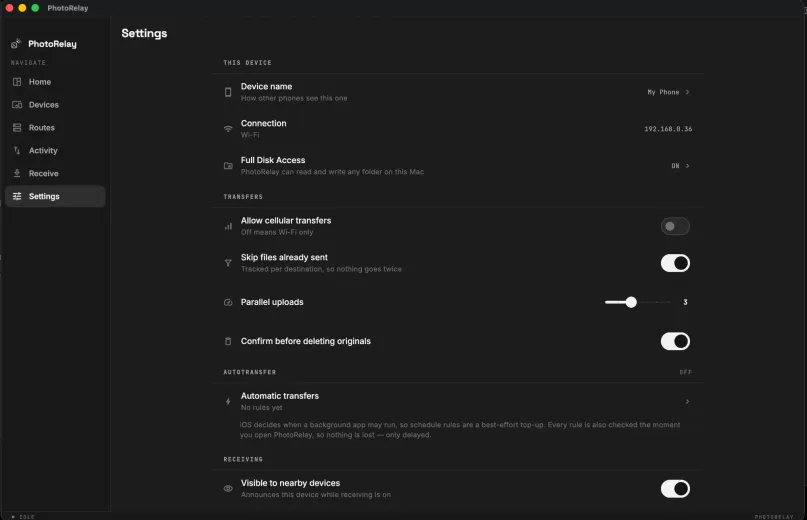The image size is (807, 520).
Task: Click the "Tracked per destination" subtitle
Action: click(x=321, y=269)
